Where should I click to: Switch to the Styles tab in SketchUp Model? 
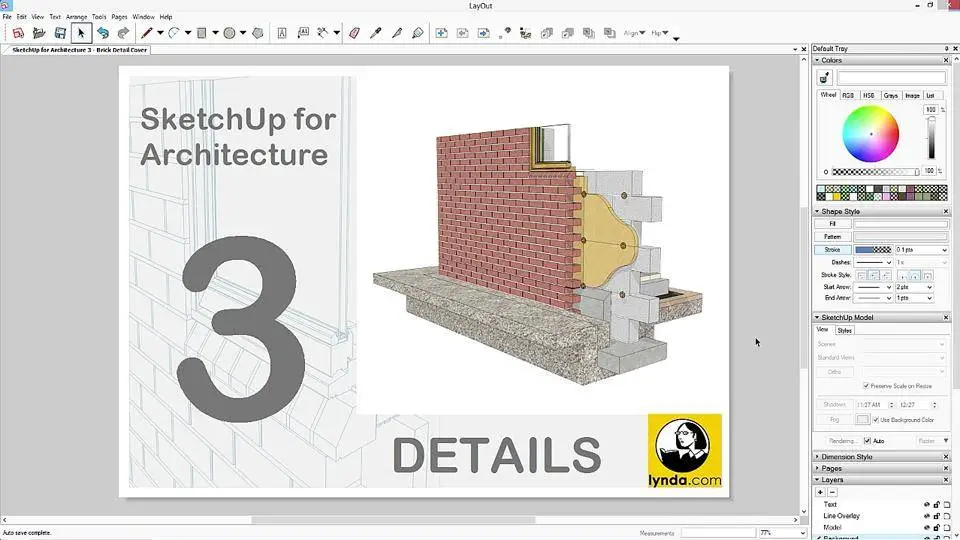pos(844,331)
